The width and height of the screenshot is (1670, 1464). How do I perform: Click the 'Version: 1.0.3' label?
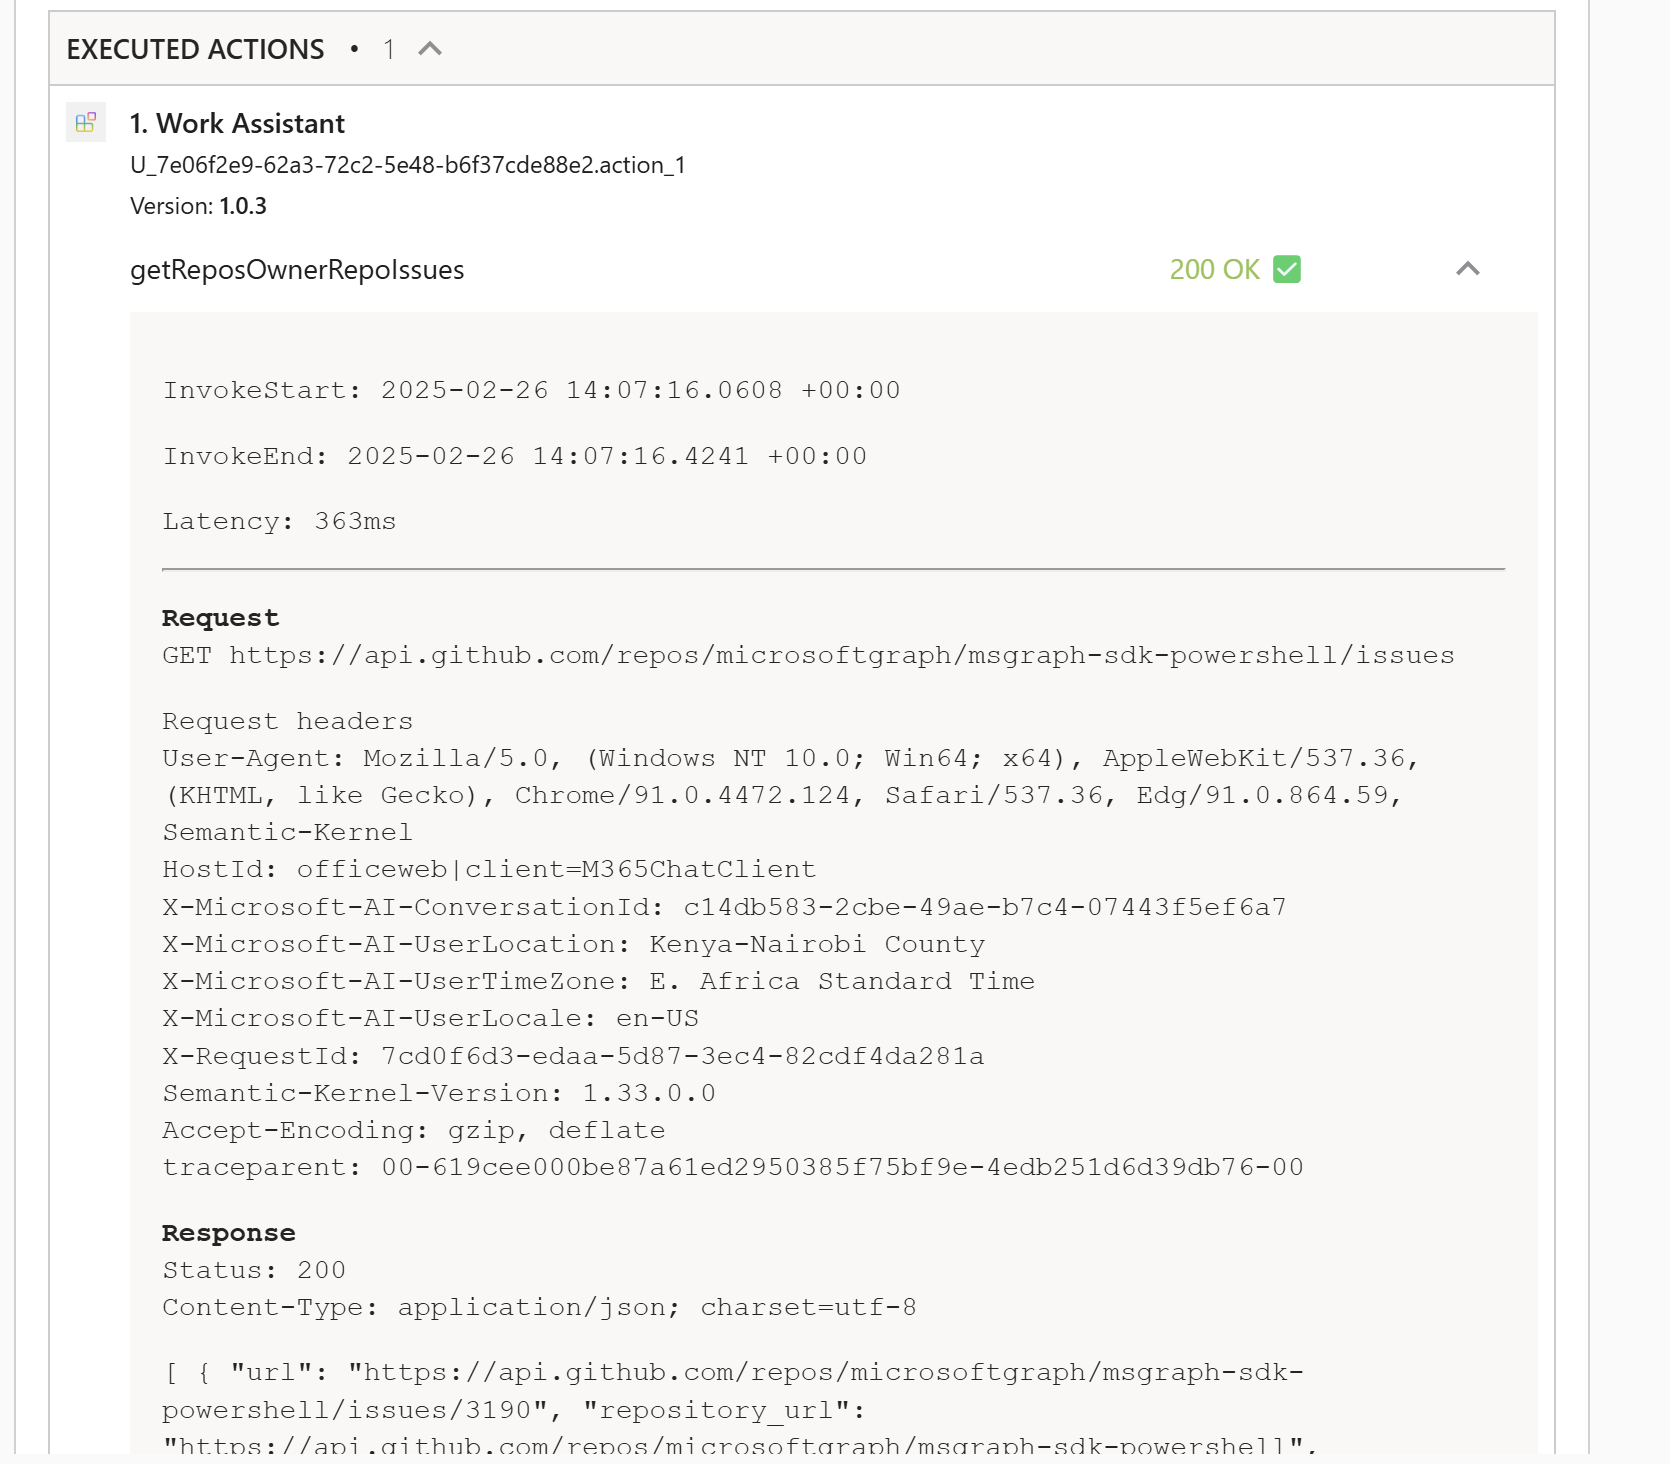click(198, 206)
